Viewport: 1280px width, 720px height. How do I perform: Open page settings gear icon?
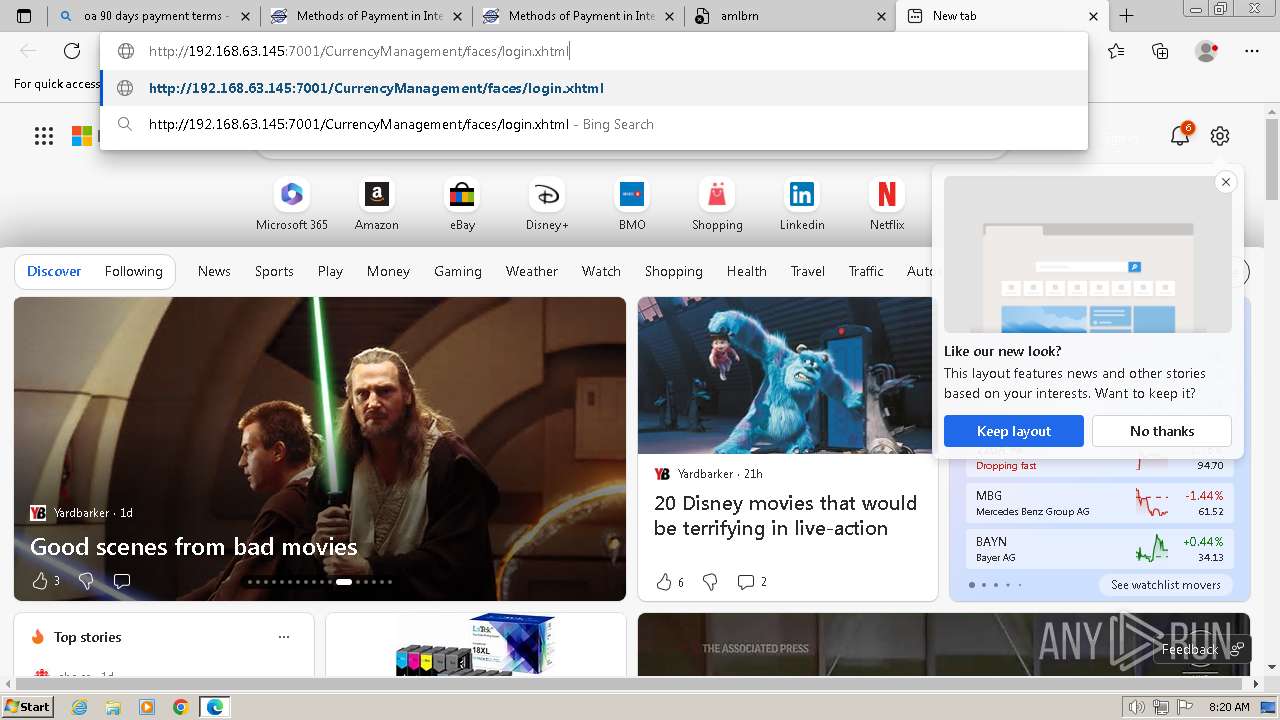(1219, 136)
